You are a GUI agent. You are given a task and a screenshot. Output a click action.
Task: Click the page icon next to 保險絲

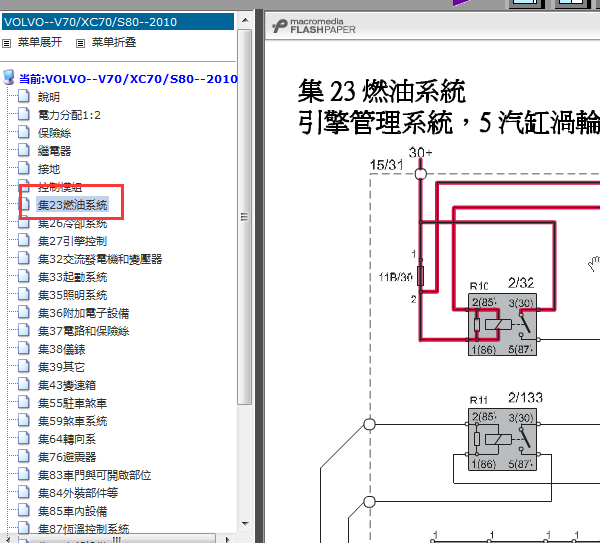click(24, 132)
